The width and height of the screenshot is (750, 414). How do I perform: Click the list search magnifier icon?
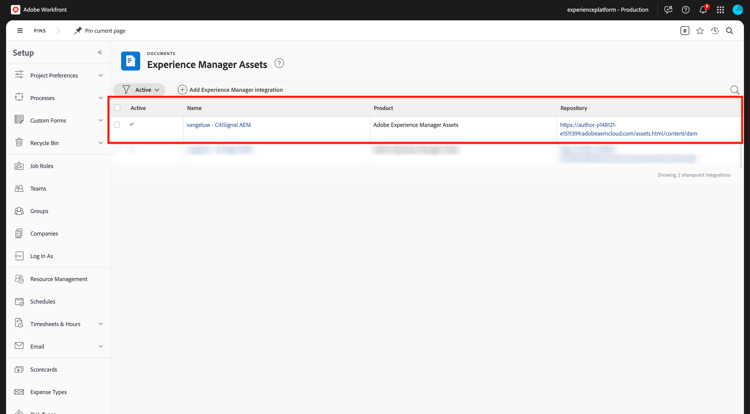click(x=735, y=90)
